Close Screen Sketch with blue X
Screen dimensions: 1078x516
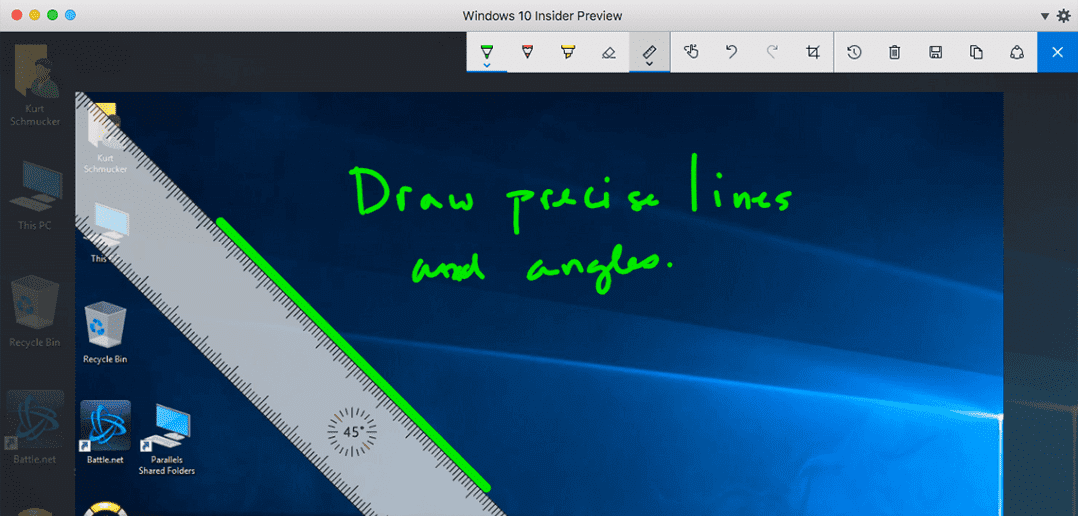[x=1058, y=52]
